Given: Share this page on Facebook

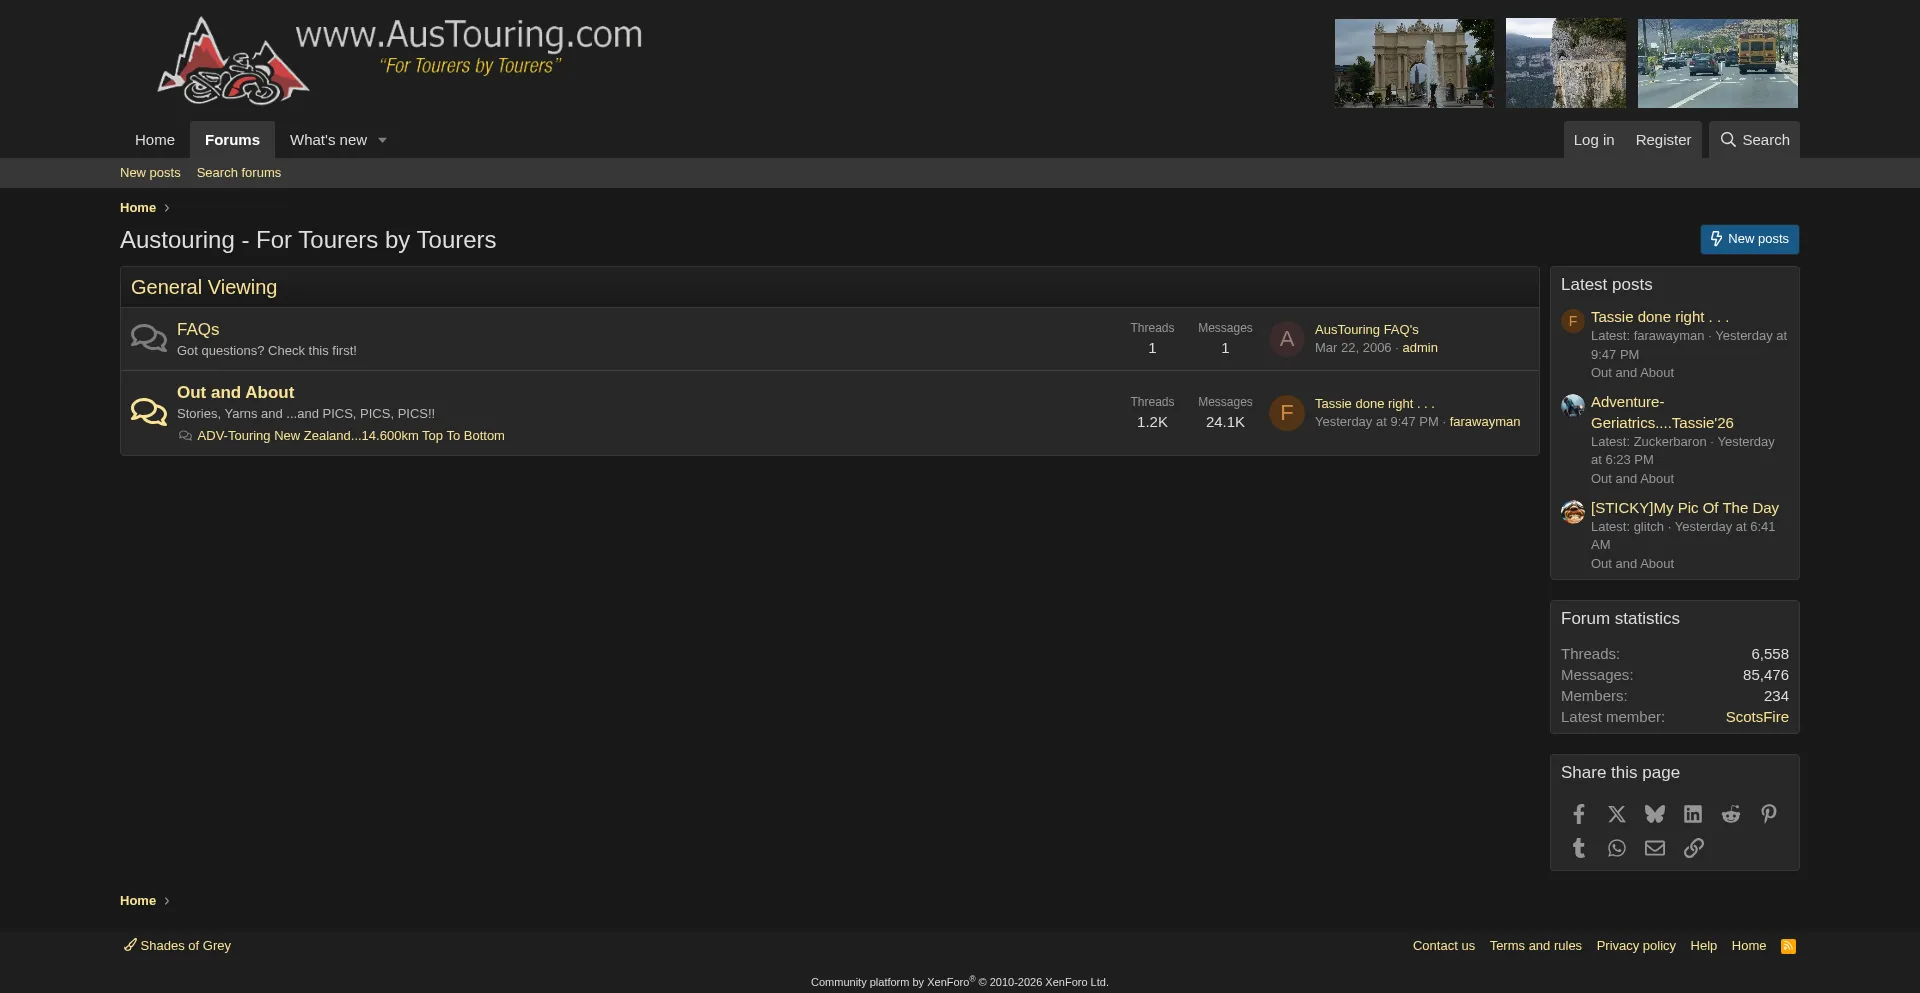Looking at the screenshot, I should pos(1578,814).
